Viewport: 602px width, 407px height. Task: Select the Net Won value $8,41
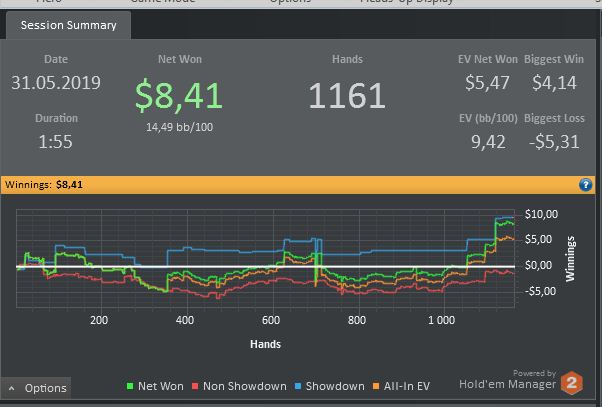pyautogui.click(x=179, y=95)
